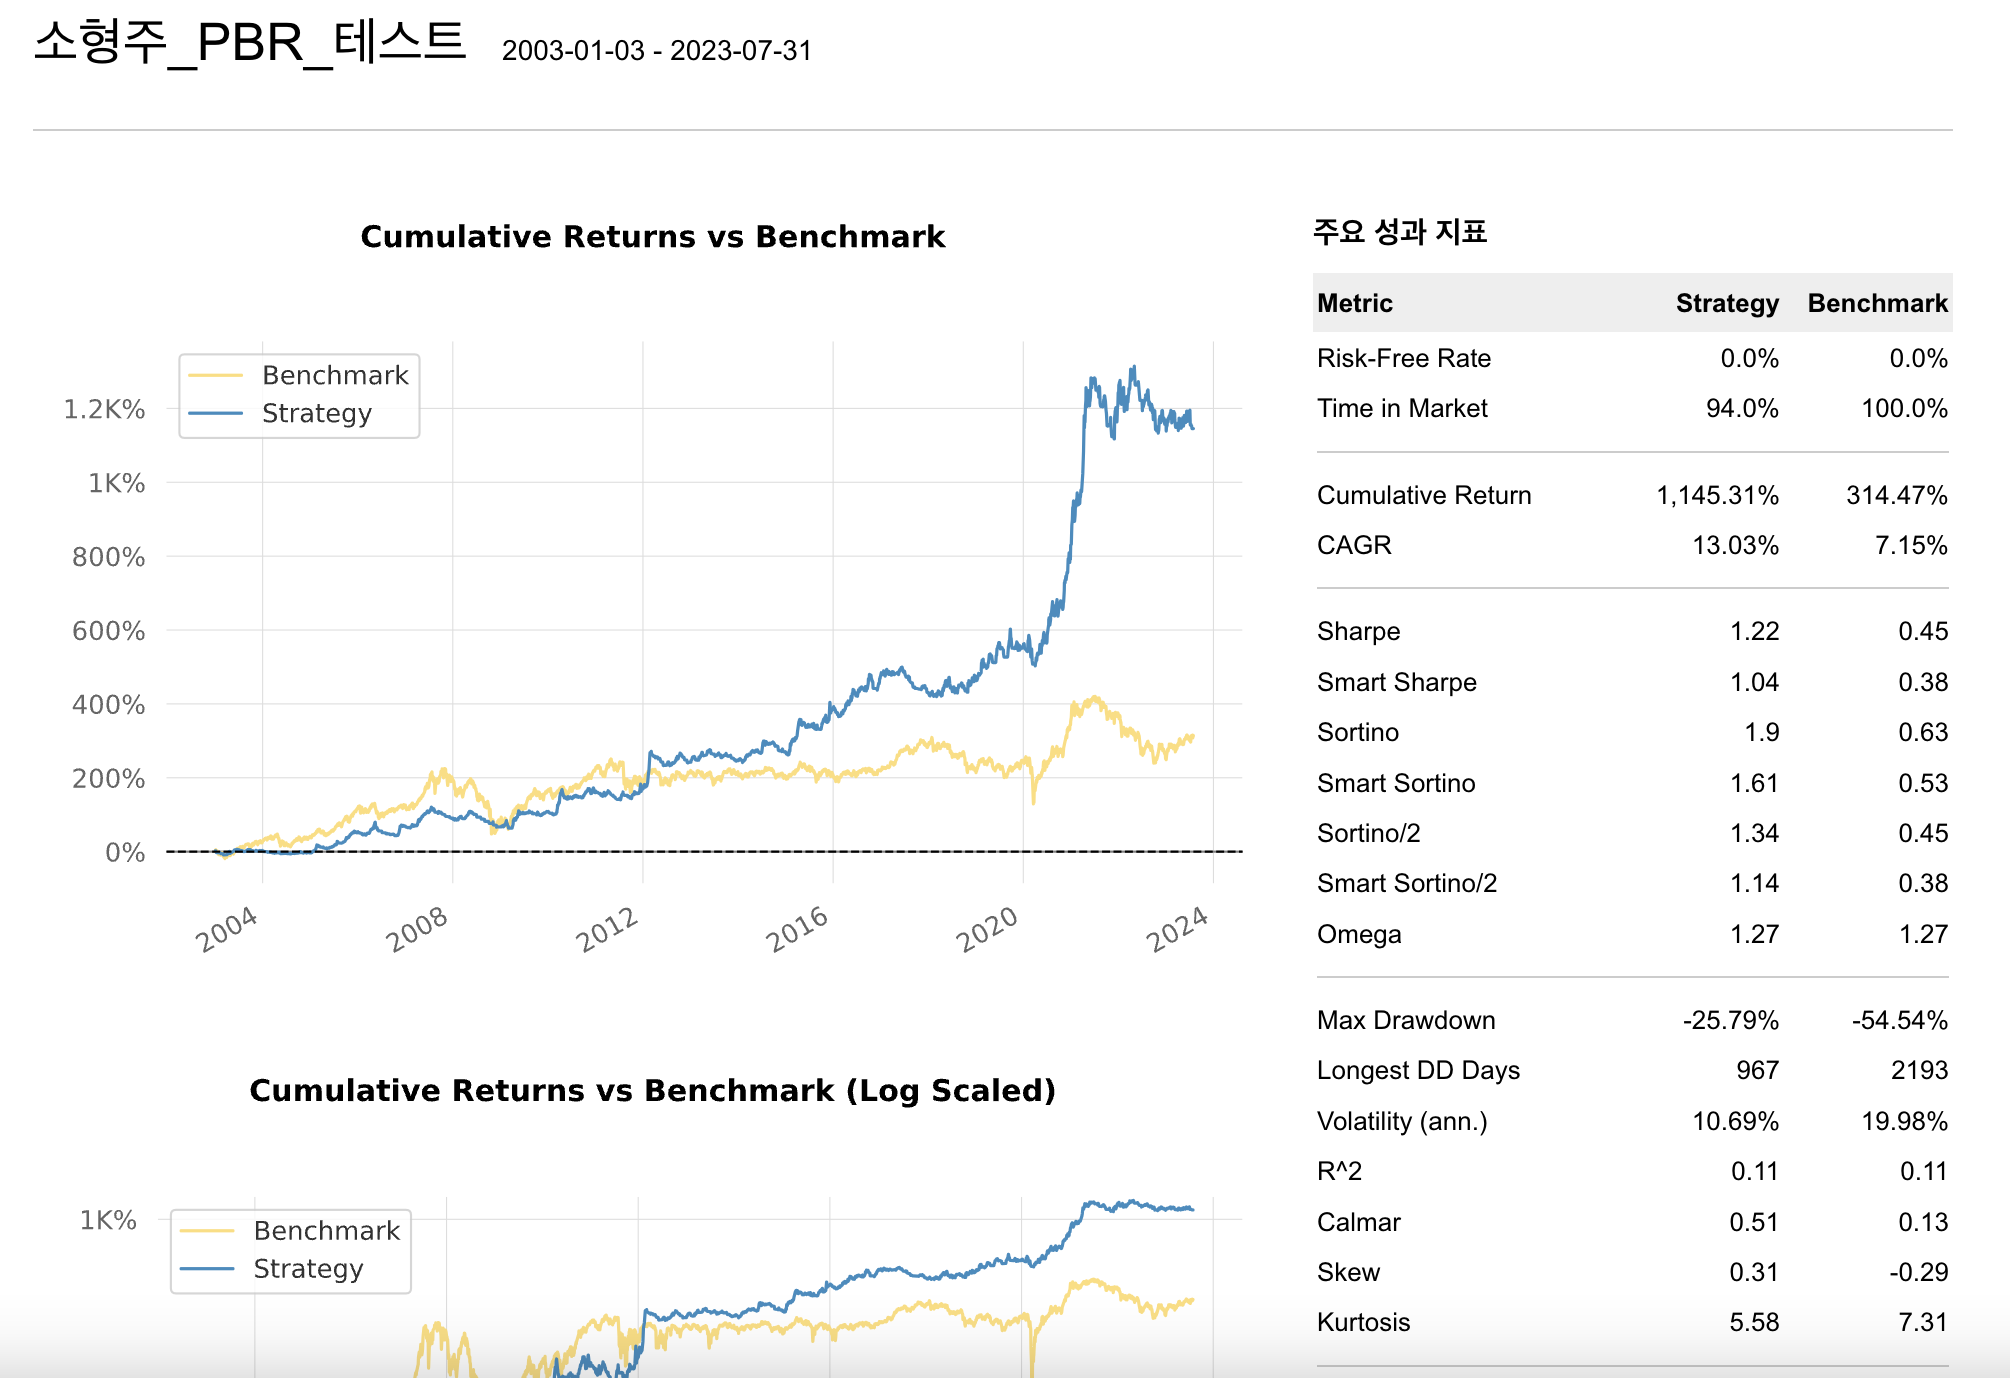The width and height of the screenshot is (2010, 1378).
Task: Click the Log Scaled chart title
Action: coord(652,1090)
